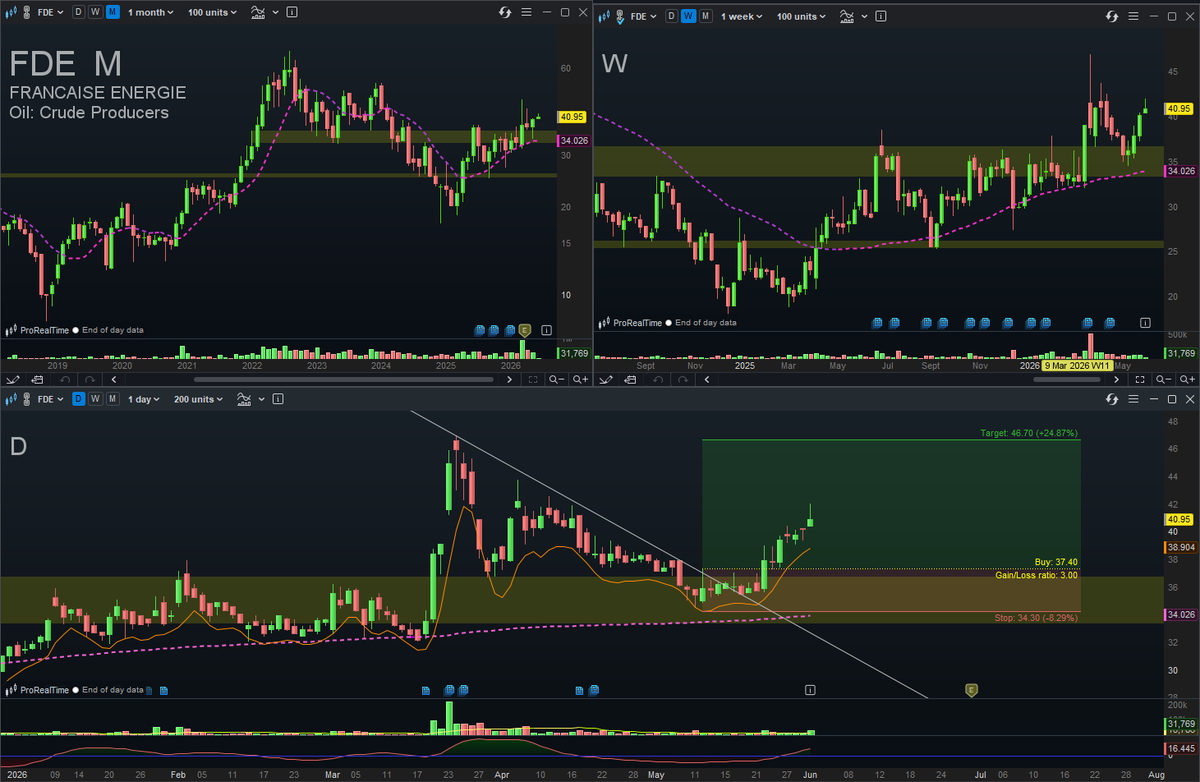
Task: Open hamburger menu in weekly chart window
Action: (1133, 16)
